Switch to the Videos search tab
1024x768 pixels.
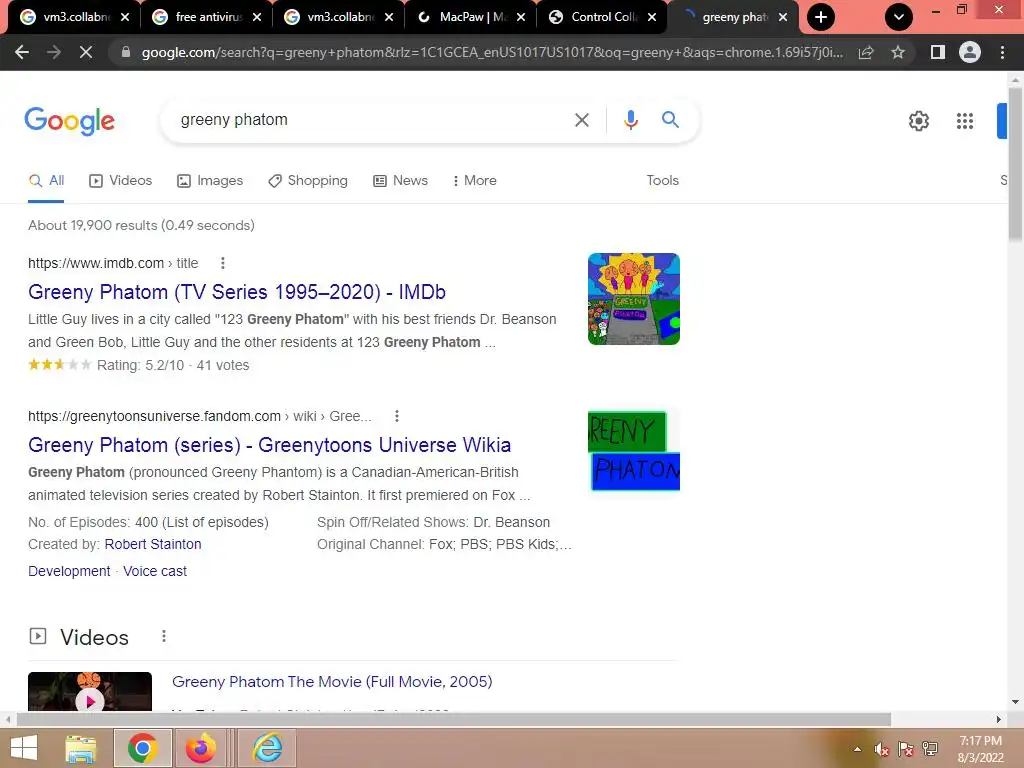121,181
